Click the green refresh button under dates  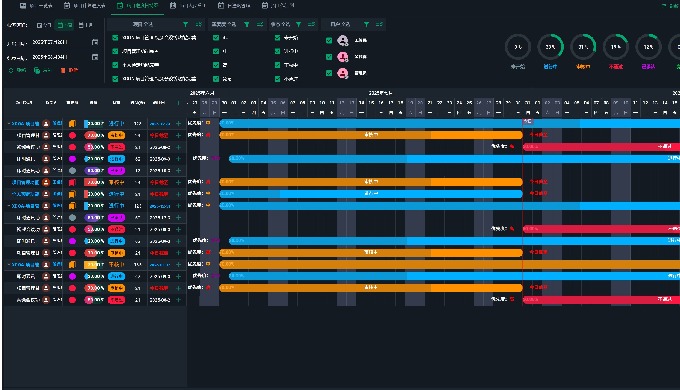[x=17, y=70]
